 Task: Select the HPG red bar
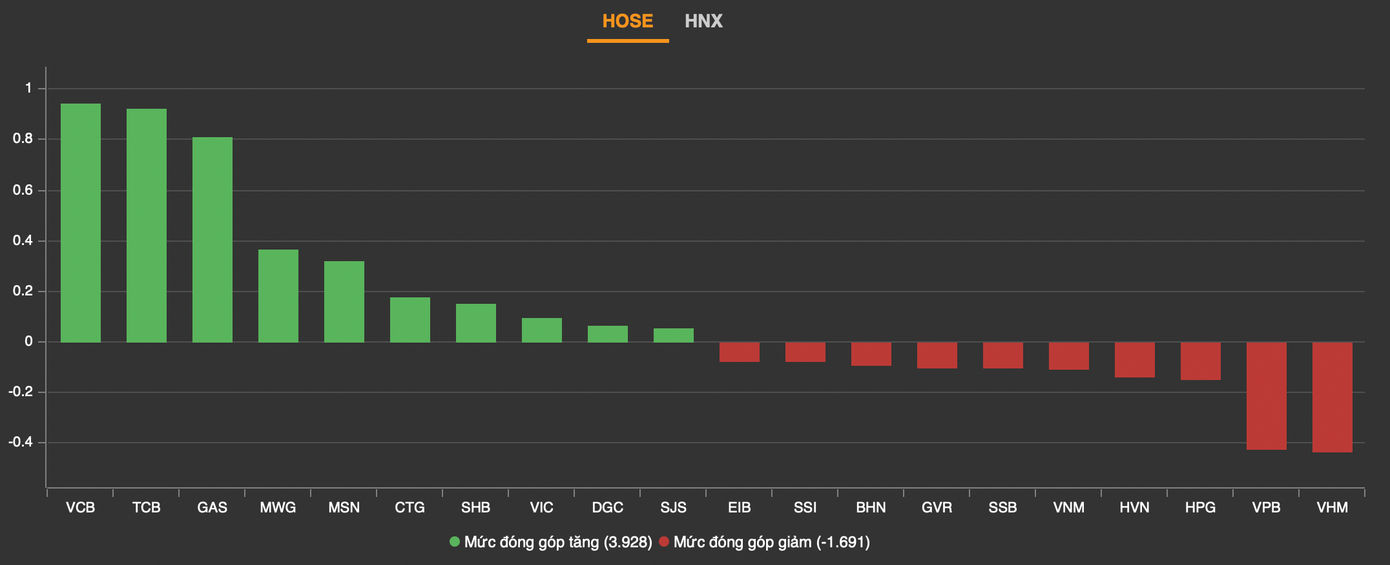1200,361
